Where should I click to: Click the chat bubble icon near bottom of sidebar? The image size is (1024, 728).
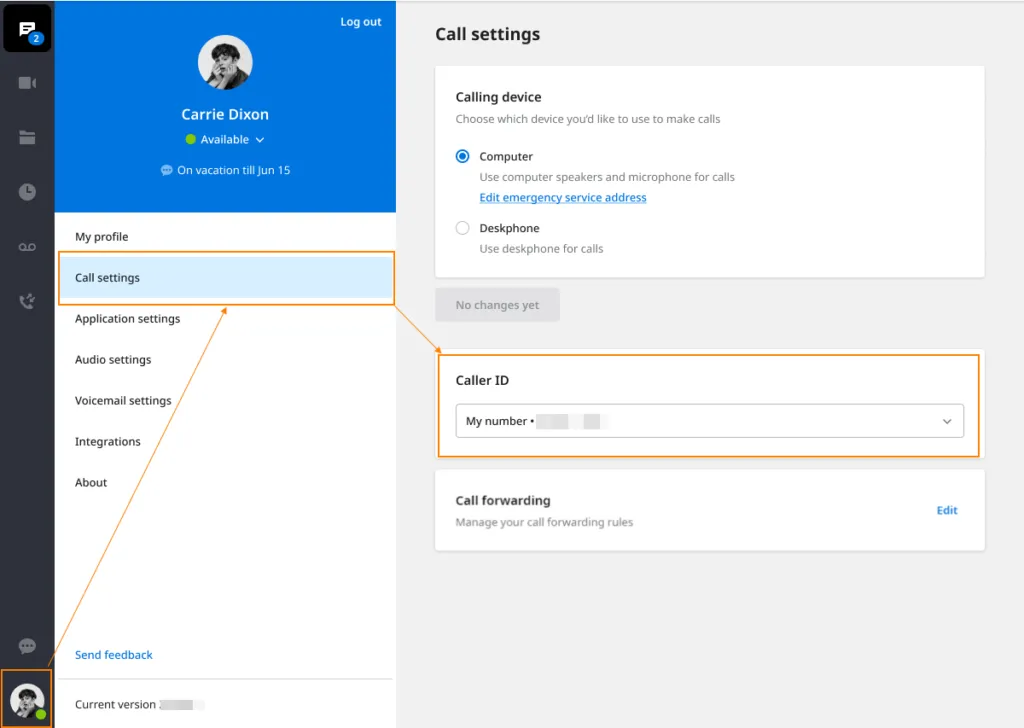[27, 646]
